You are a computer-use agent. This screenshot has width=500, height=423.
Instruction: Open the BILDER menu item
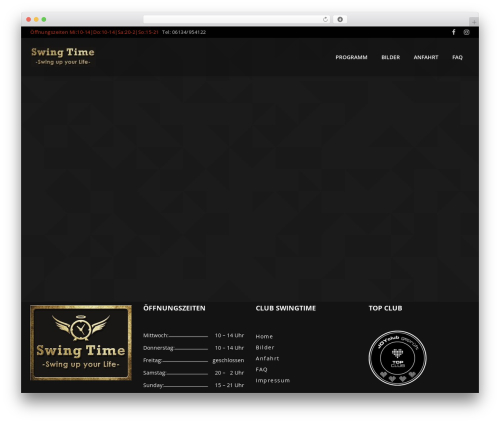391,57
